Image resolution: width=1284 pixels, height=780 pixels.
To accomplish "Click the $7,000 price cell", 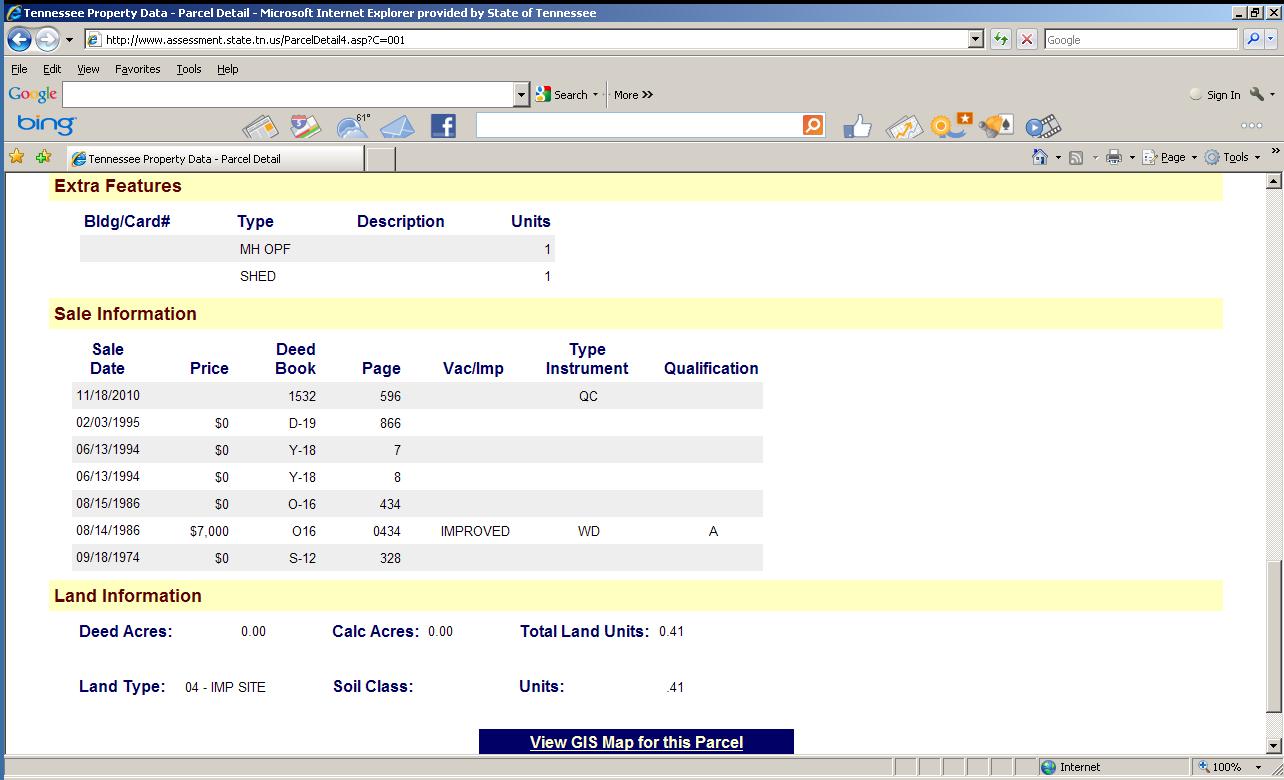I will coord(209,531).
